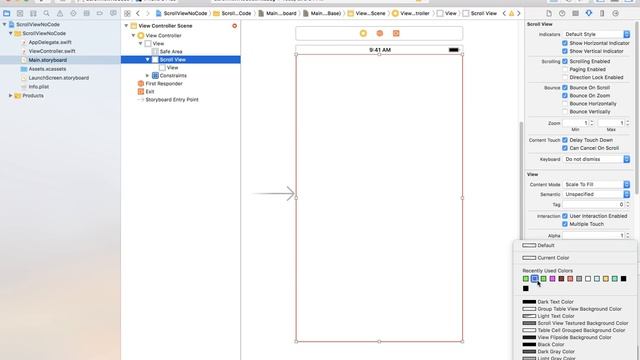Click the jump bar warning triangle icon

511,13
